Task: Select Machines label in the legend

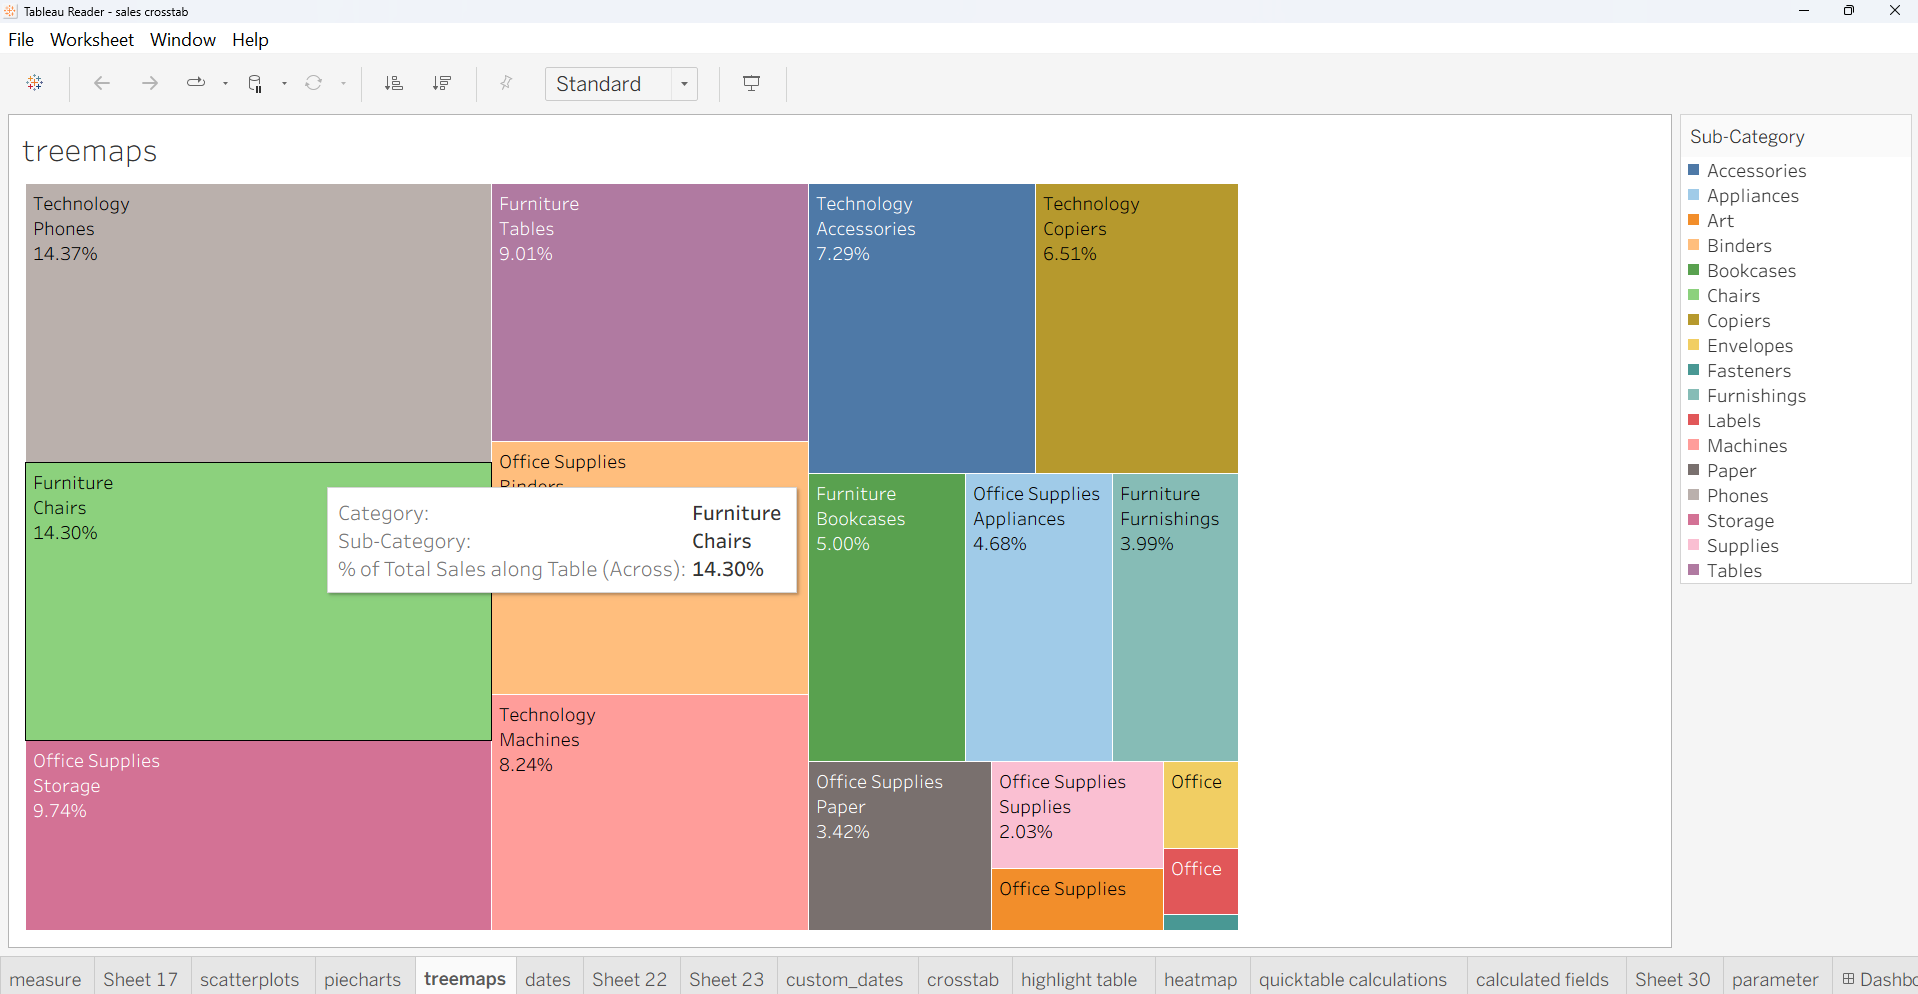Action: [1746, 446]
